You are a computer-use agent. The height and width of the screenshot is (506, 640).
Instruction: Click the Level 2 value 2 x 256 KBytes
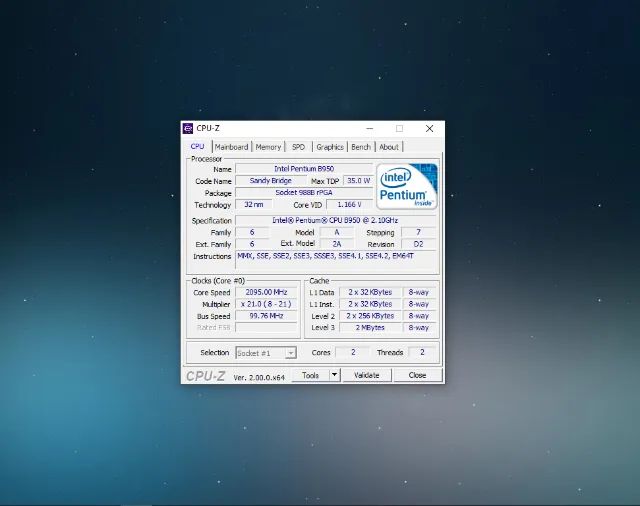pos(370,316)
